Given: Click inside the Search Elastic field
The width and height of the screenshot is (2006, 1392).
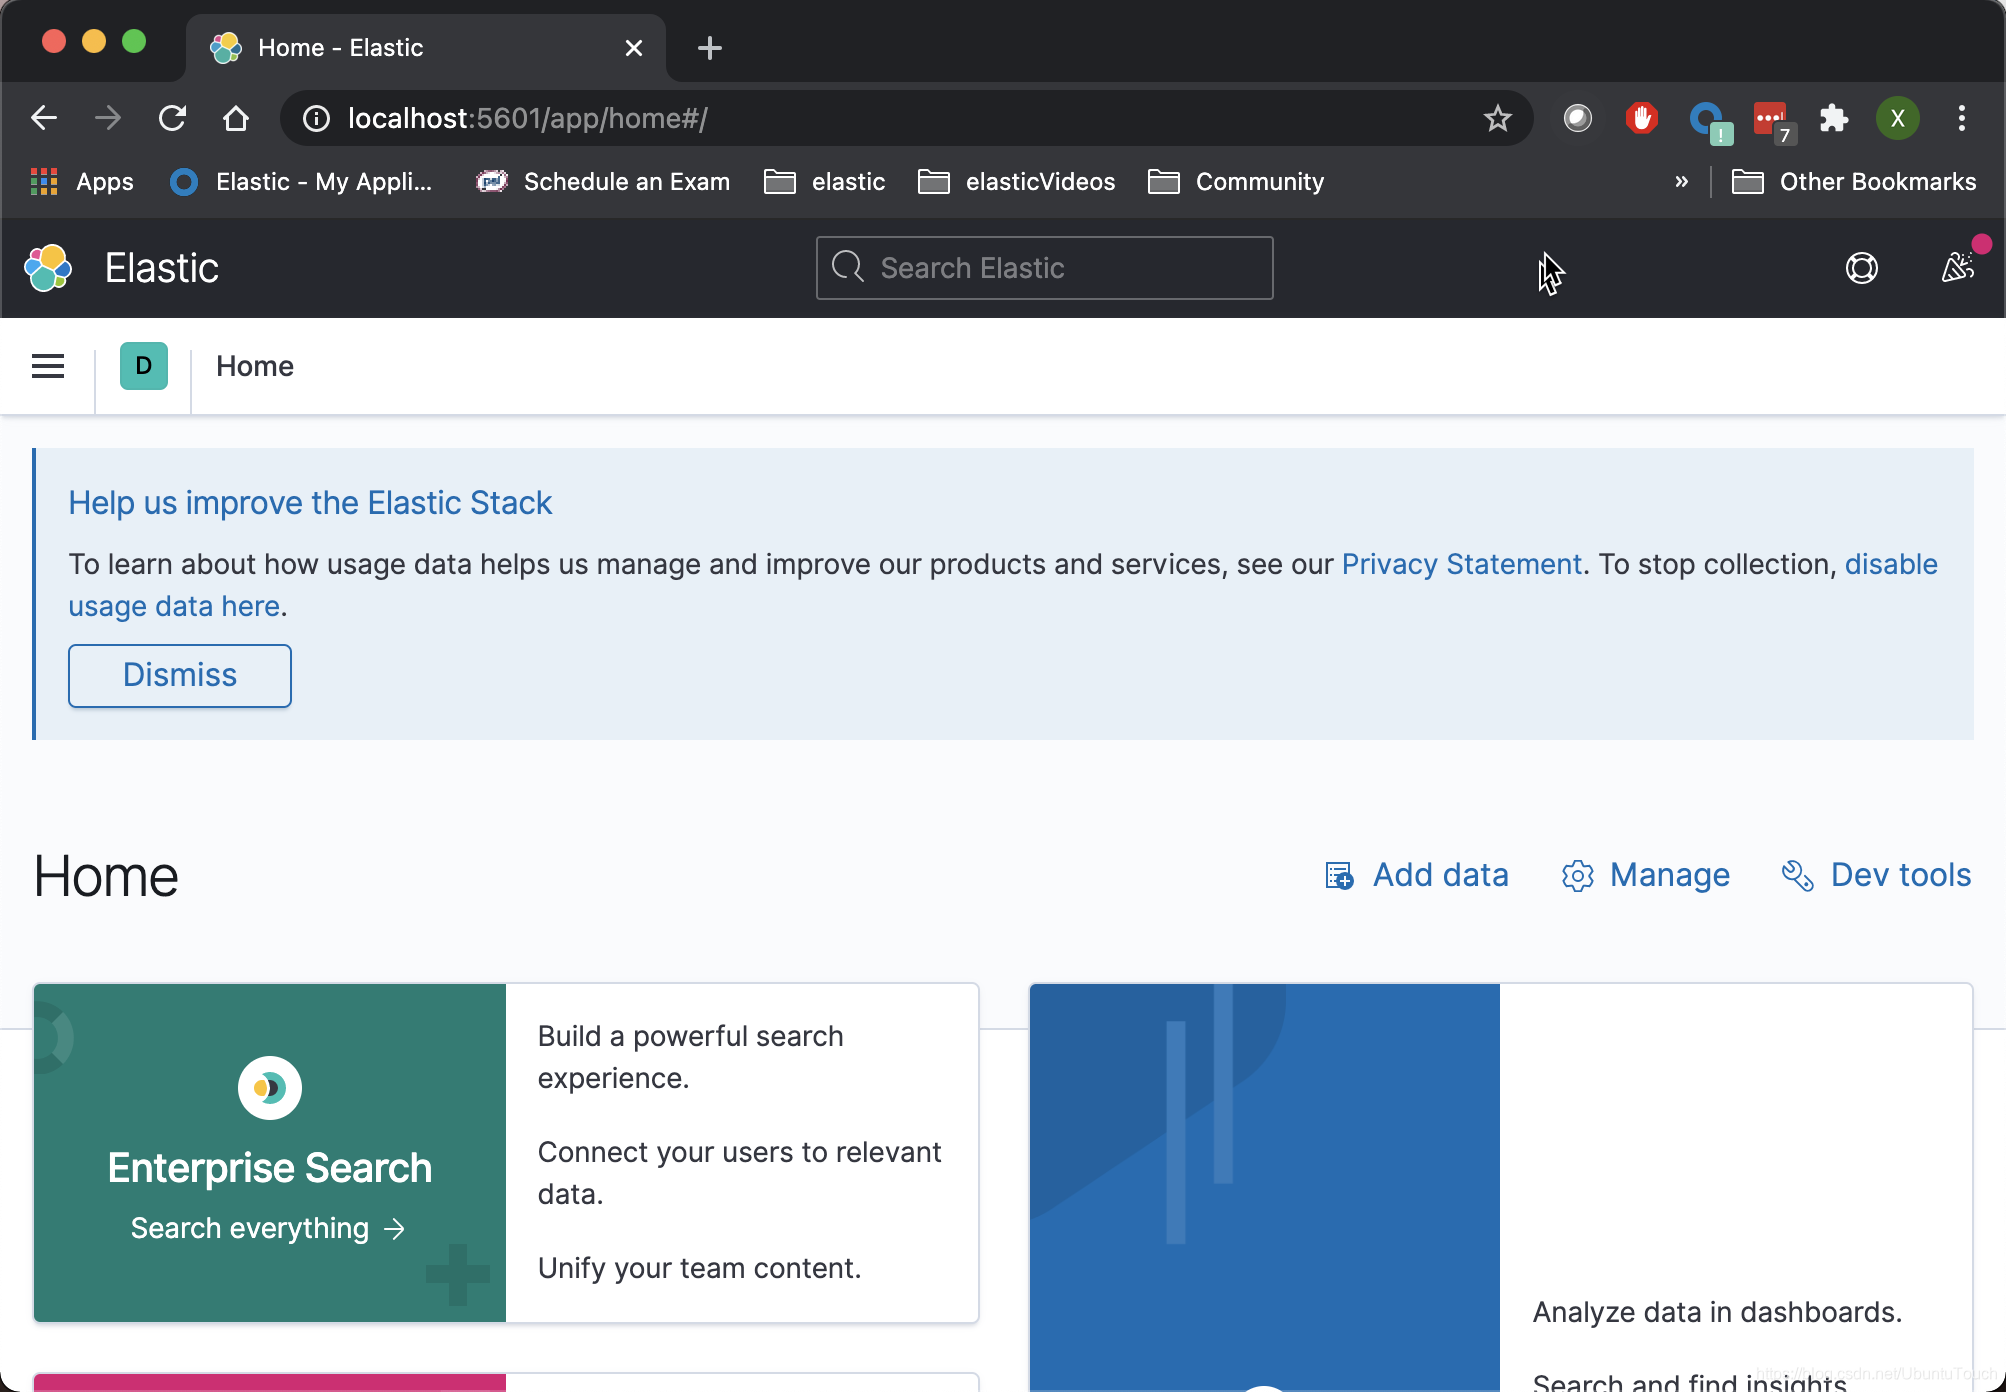Looking at the screenshot, I should (x=1043, y=268).
